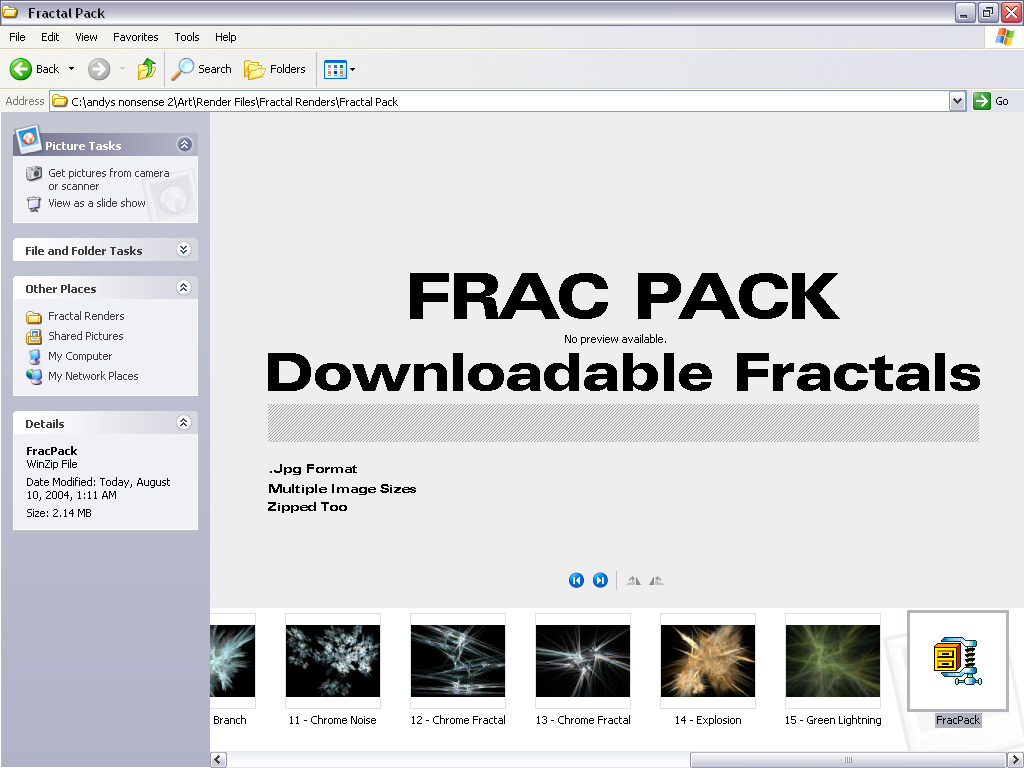Image resolution: width=1024 pixels, height=768 pixels.
Task: Open the address bar dropdown
Action: 957,101
